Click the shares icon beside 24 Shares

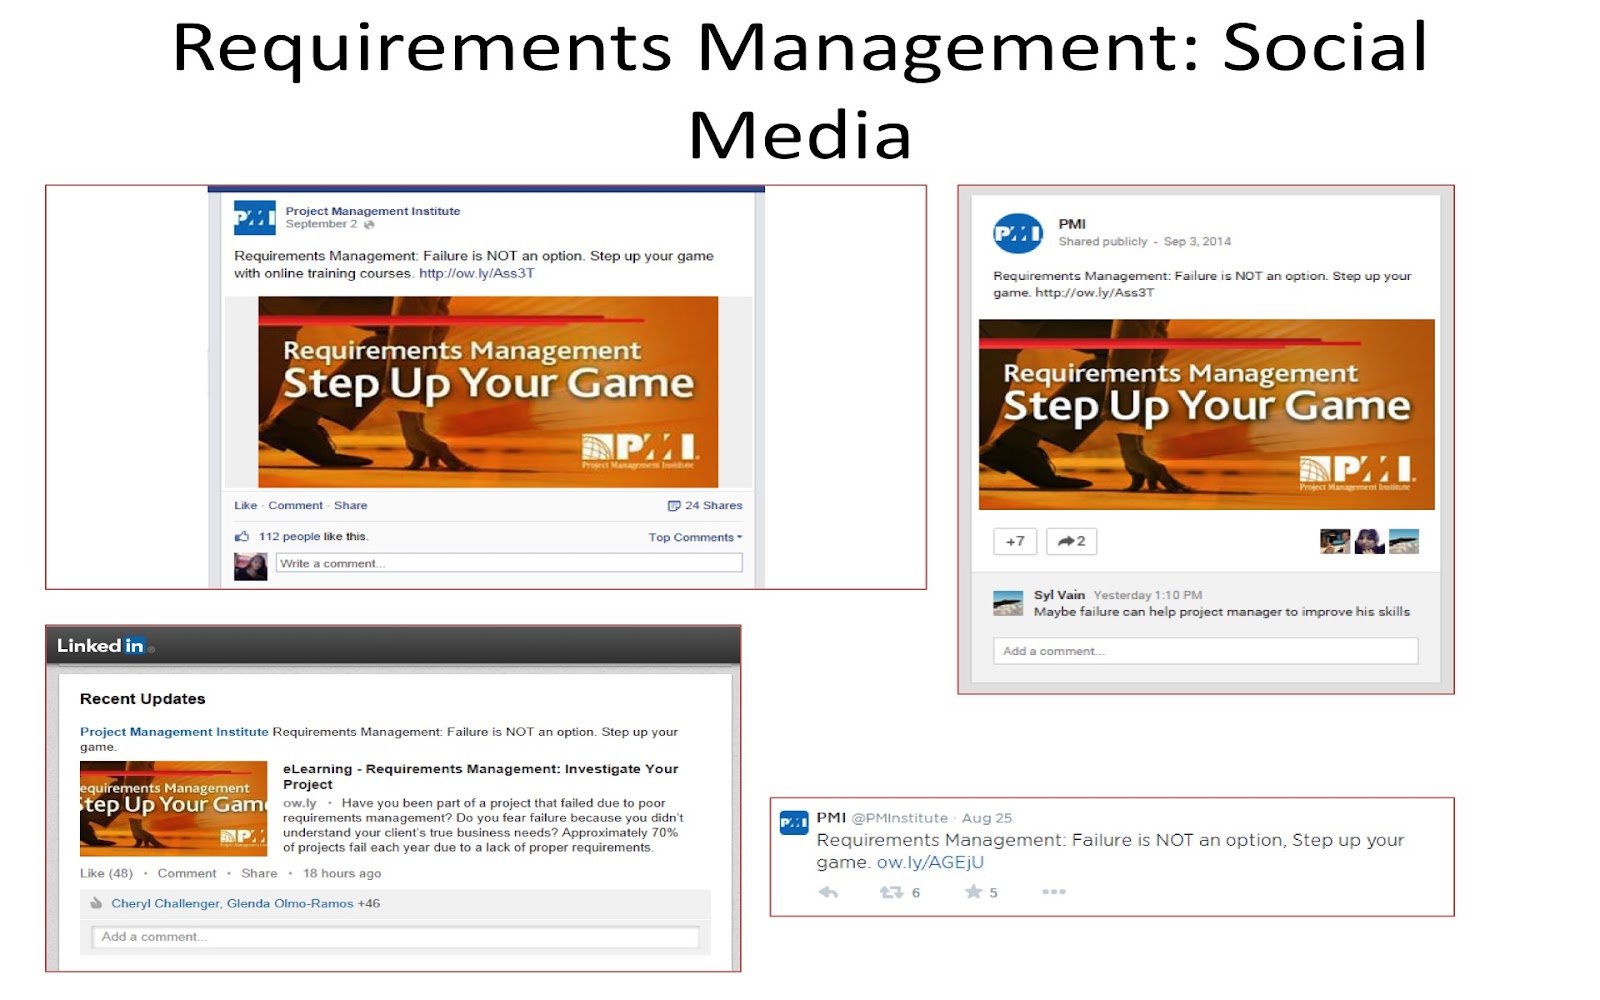click(674, 506)
